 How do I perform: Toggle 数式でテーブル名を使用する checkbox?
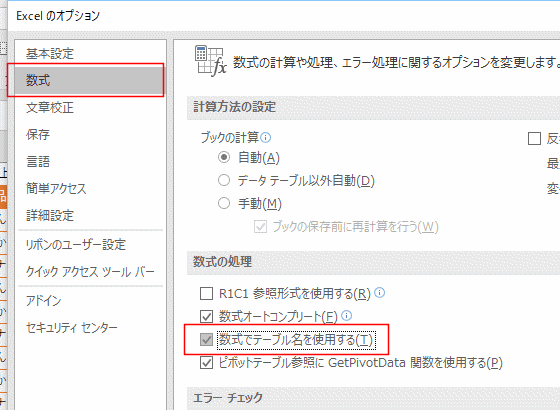[206, 340]
